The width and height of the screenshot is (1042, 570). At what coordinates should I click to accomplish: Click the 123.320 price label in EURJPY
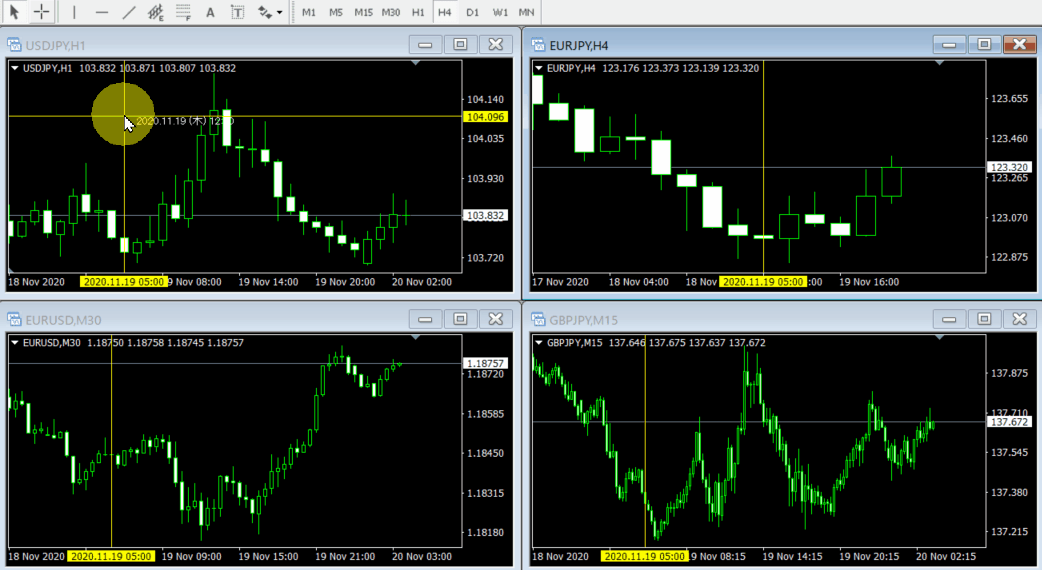(x=1009, y=167)
